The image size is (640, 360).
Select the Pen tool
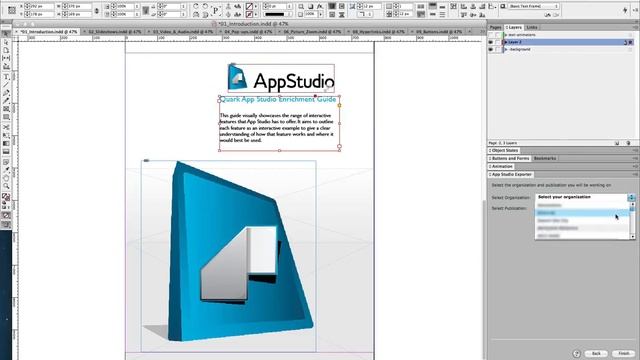[x=6, y=93]
